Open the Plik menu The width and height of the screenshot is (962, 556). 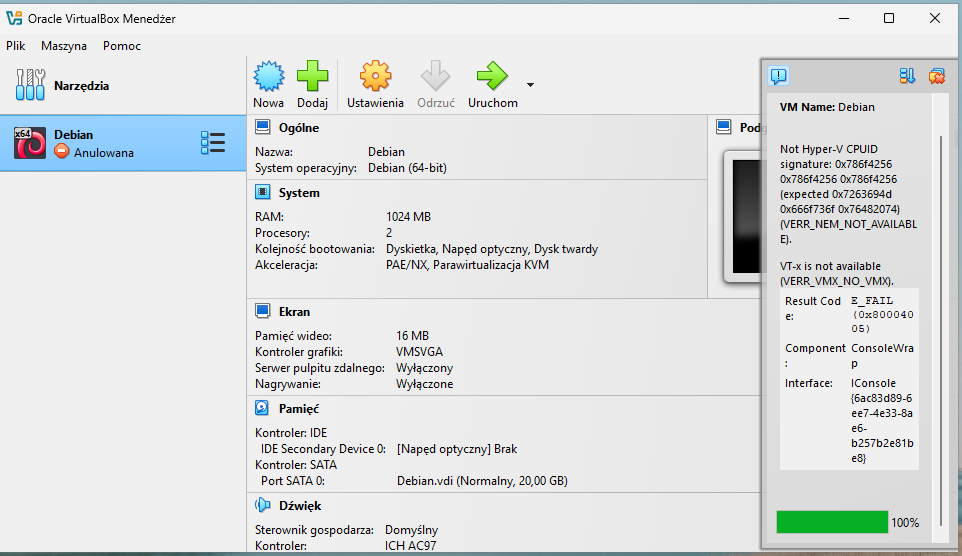click(16, 46)
